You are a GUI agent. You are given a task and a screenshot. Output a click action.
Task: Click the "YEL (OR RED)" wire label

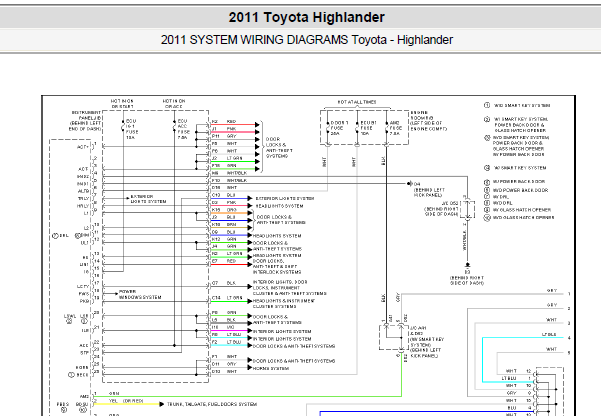[x=126, y=401]
